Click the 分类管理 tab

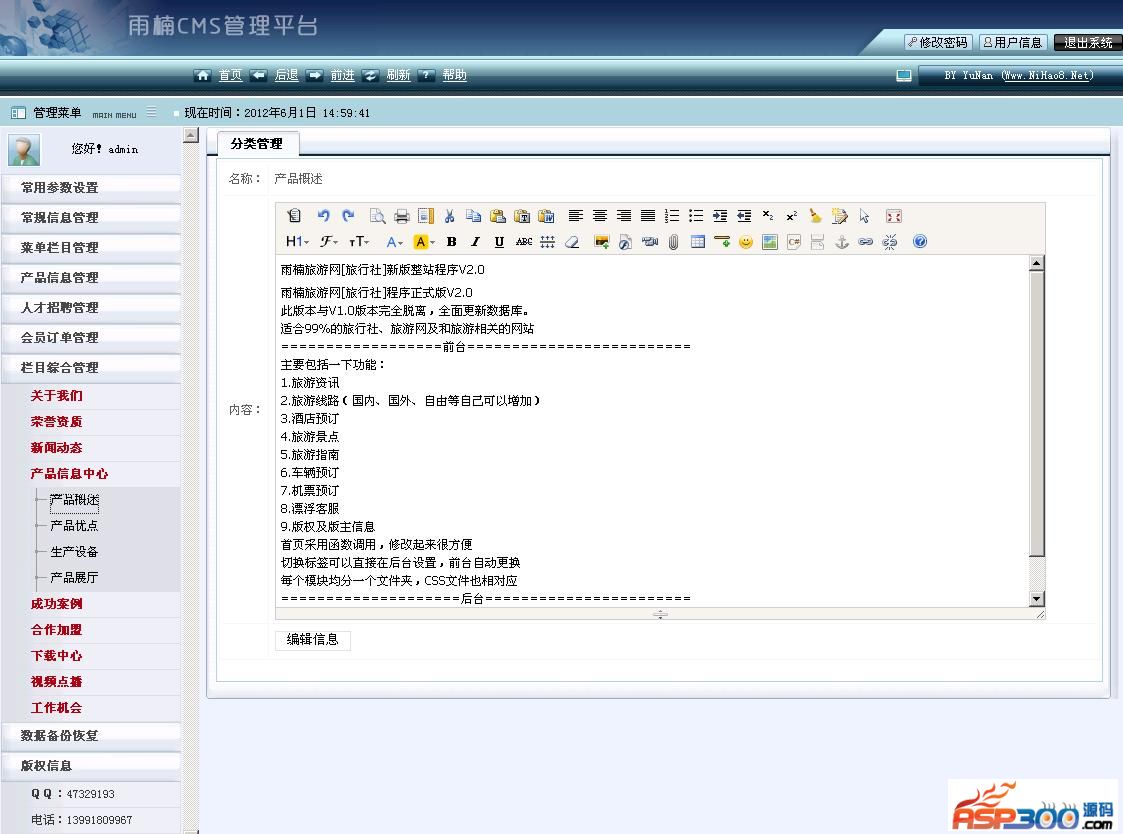(256, 143)
